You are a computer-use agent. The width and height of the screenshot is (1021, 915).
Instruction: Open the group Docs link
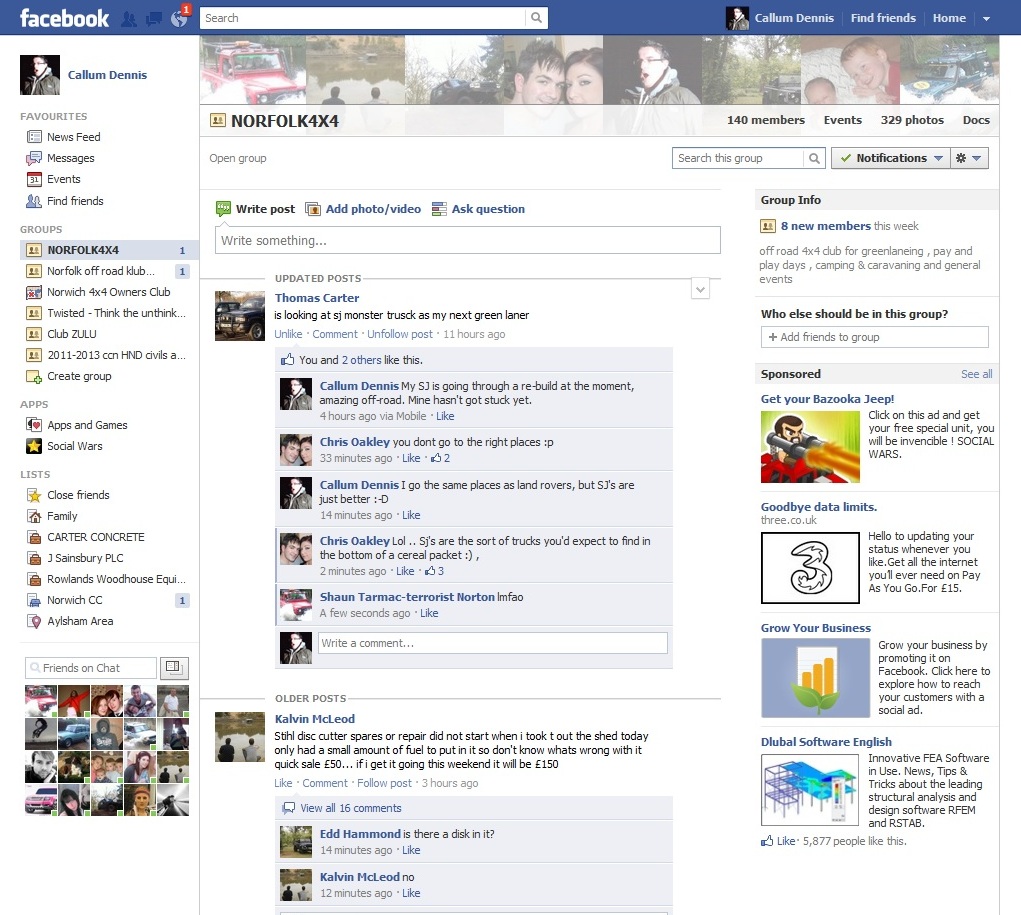click(976, 120)
